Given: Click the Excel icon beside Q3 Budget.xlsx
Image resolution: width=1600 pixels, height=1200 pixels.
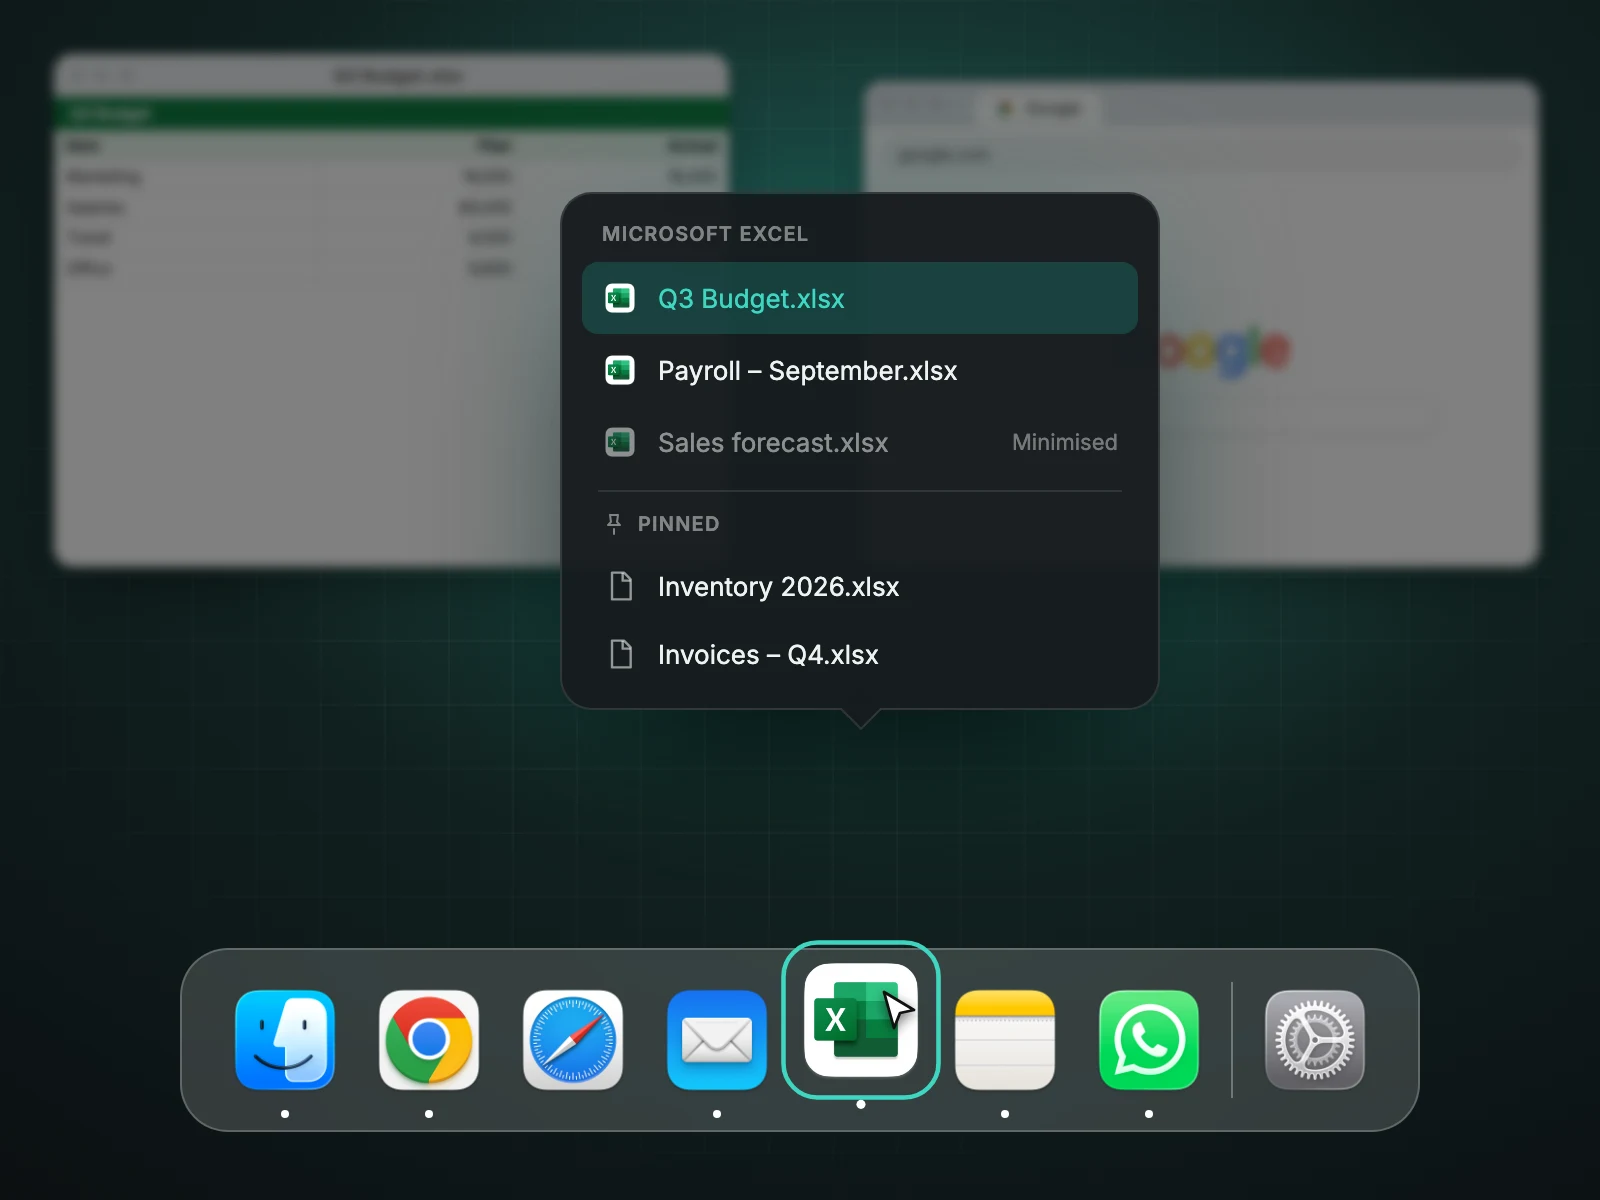Looking at the screenshot, I should point(620,298).
